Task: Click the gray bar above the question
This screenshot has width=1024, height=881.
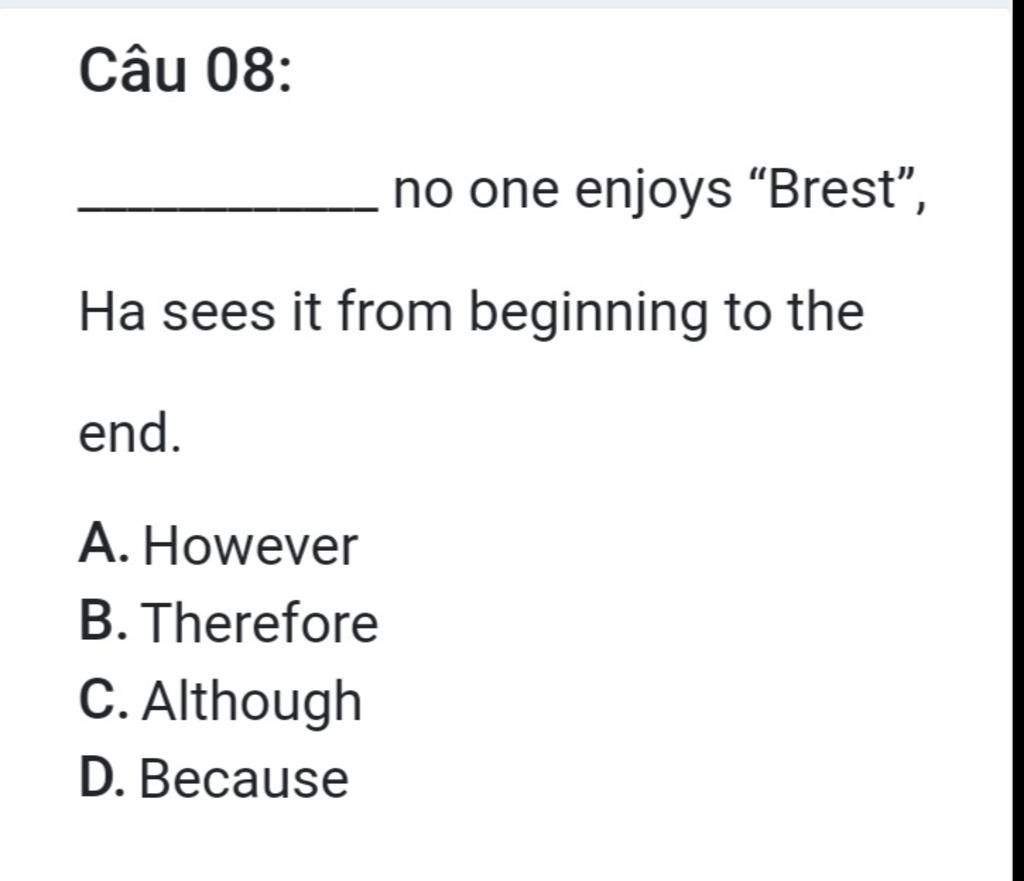Action: point(505,4)
